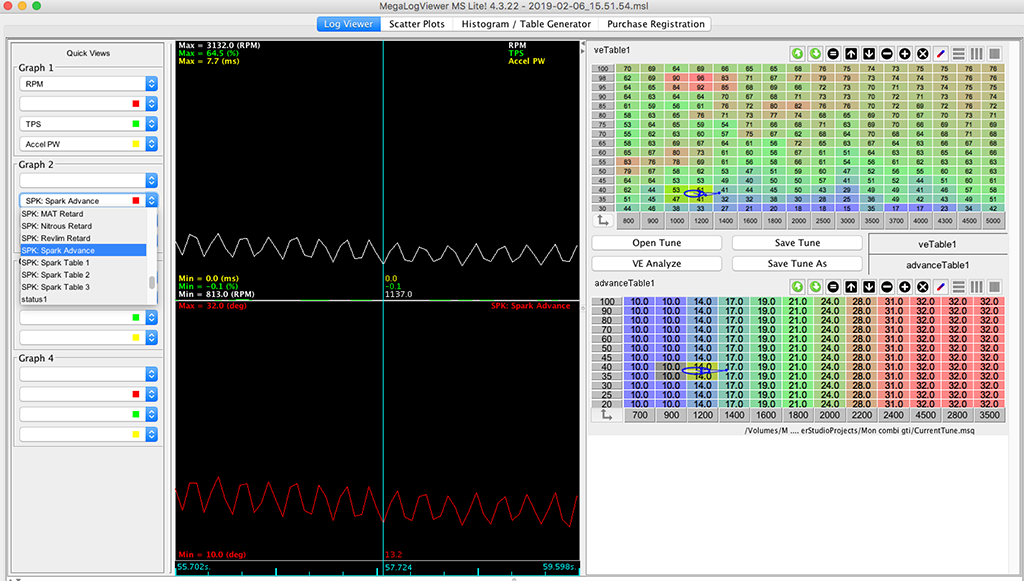This screenshot has width=1024, height=581.
Task: Switch to the Scatter Plots tab
Action: point(418,24)
